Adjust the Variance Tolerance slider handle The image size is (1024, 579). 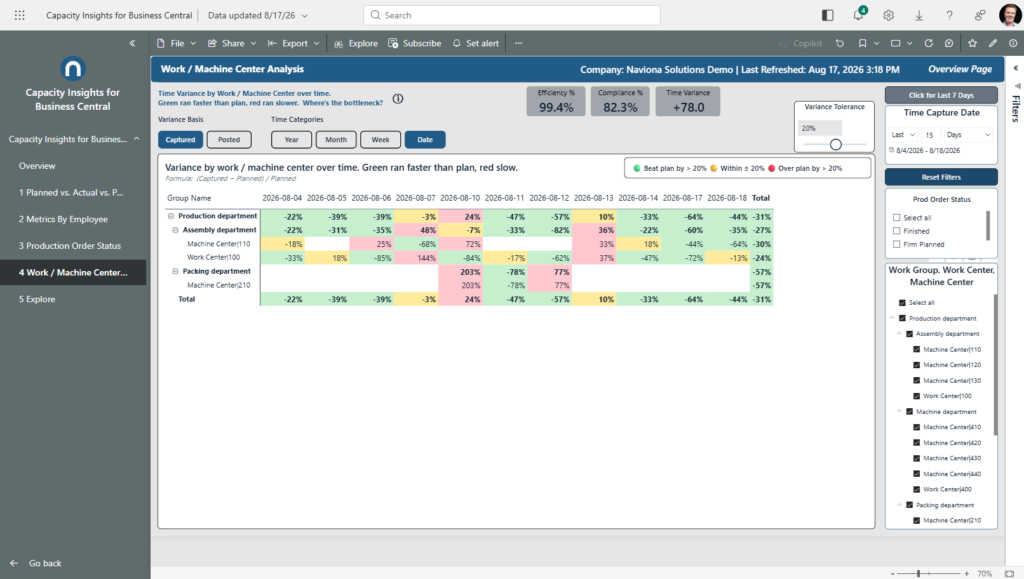[835, 144]
